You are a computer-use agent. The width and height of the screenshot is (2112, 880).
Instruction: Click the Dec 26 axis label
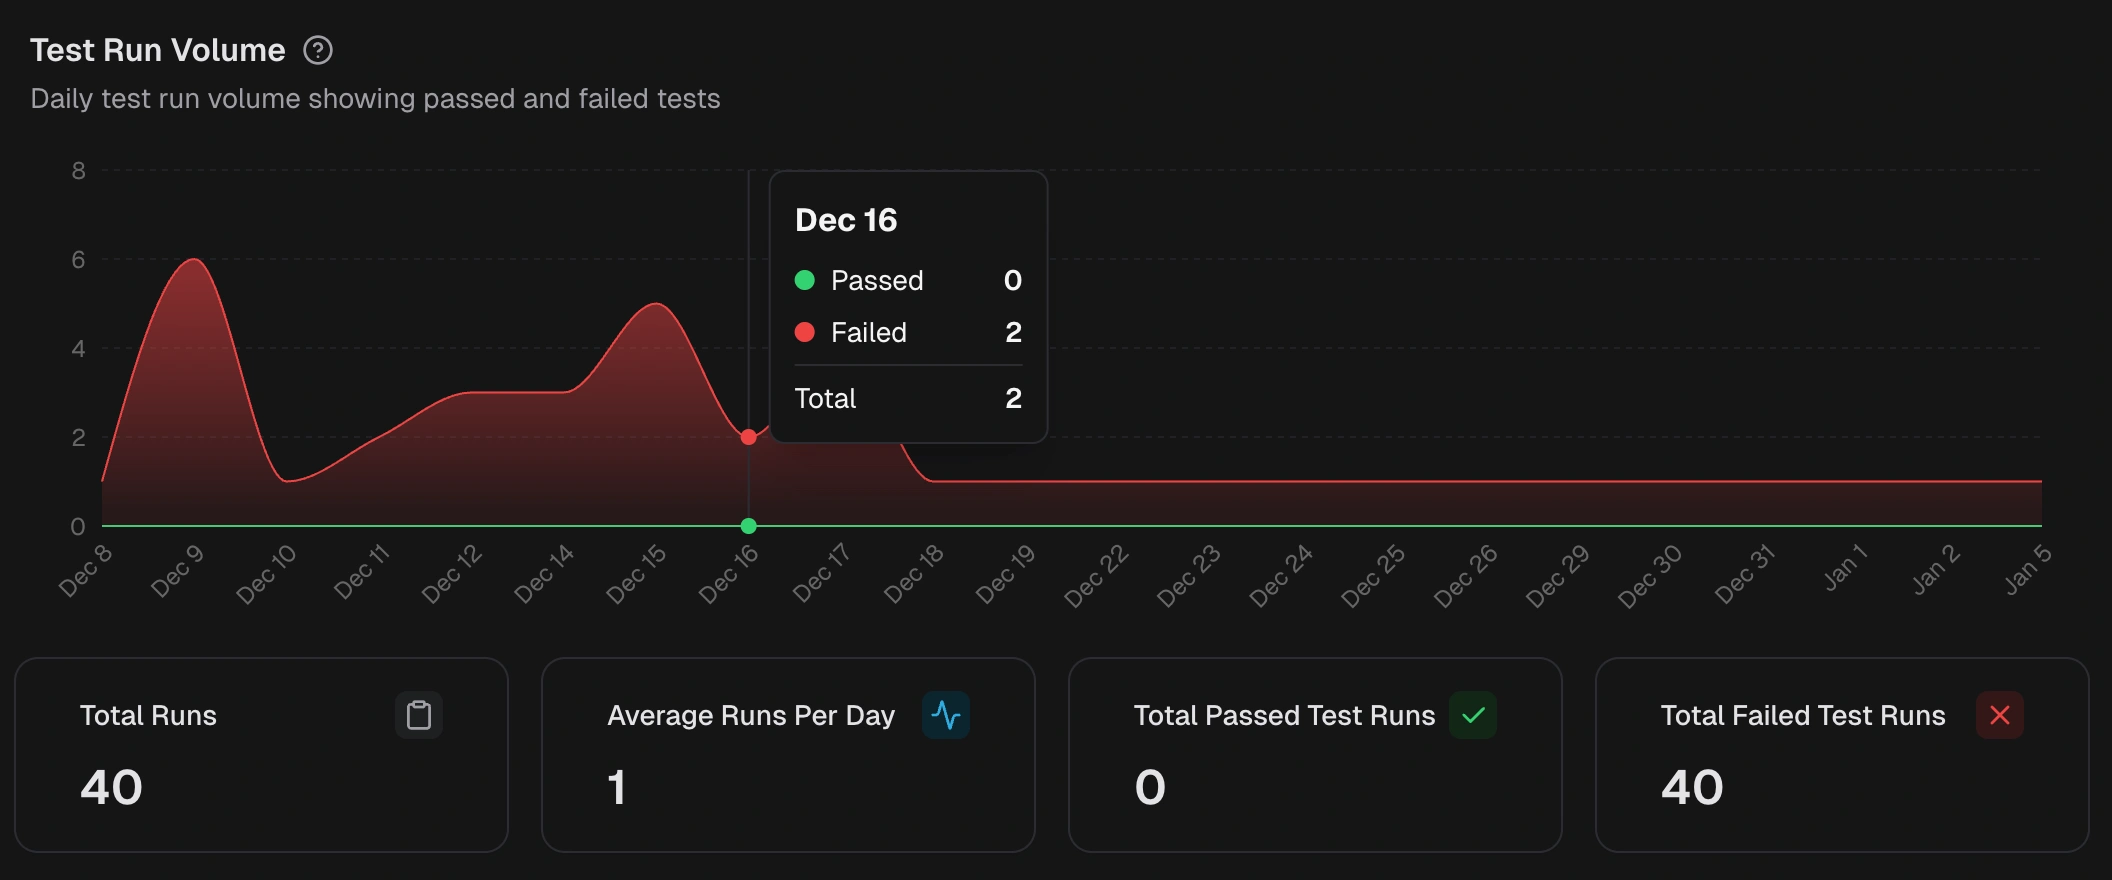tap(1466, 576)
